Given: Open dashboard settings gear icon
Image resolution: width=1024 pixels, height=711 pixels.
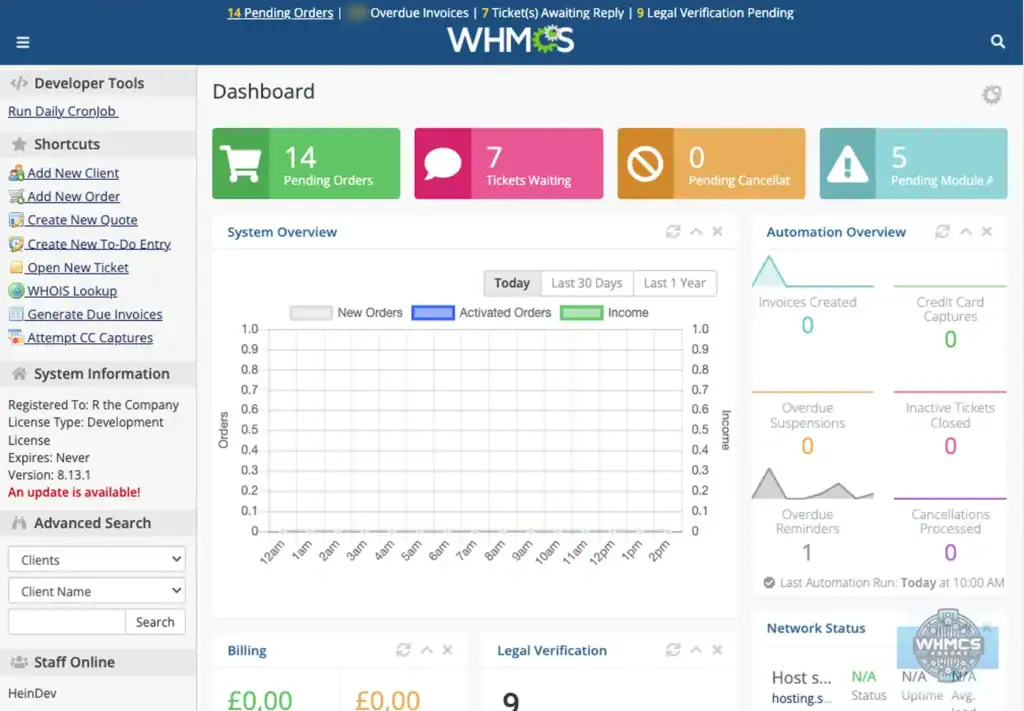Looking at the screenshot, I should tap(992, 95).
